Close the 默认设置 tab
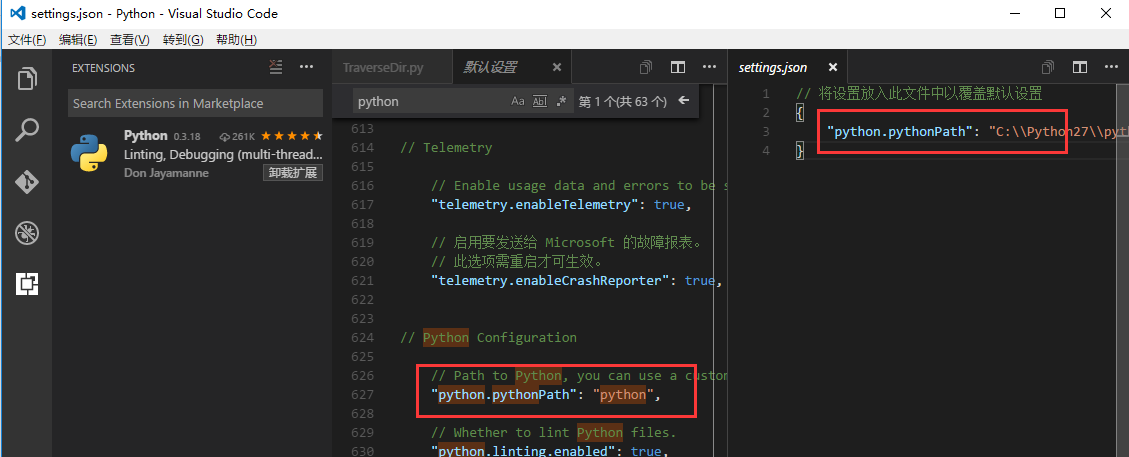The height and width of the screenshot is (457, 1129). tap(557, 67)
